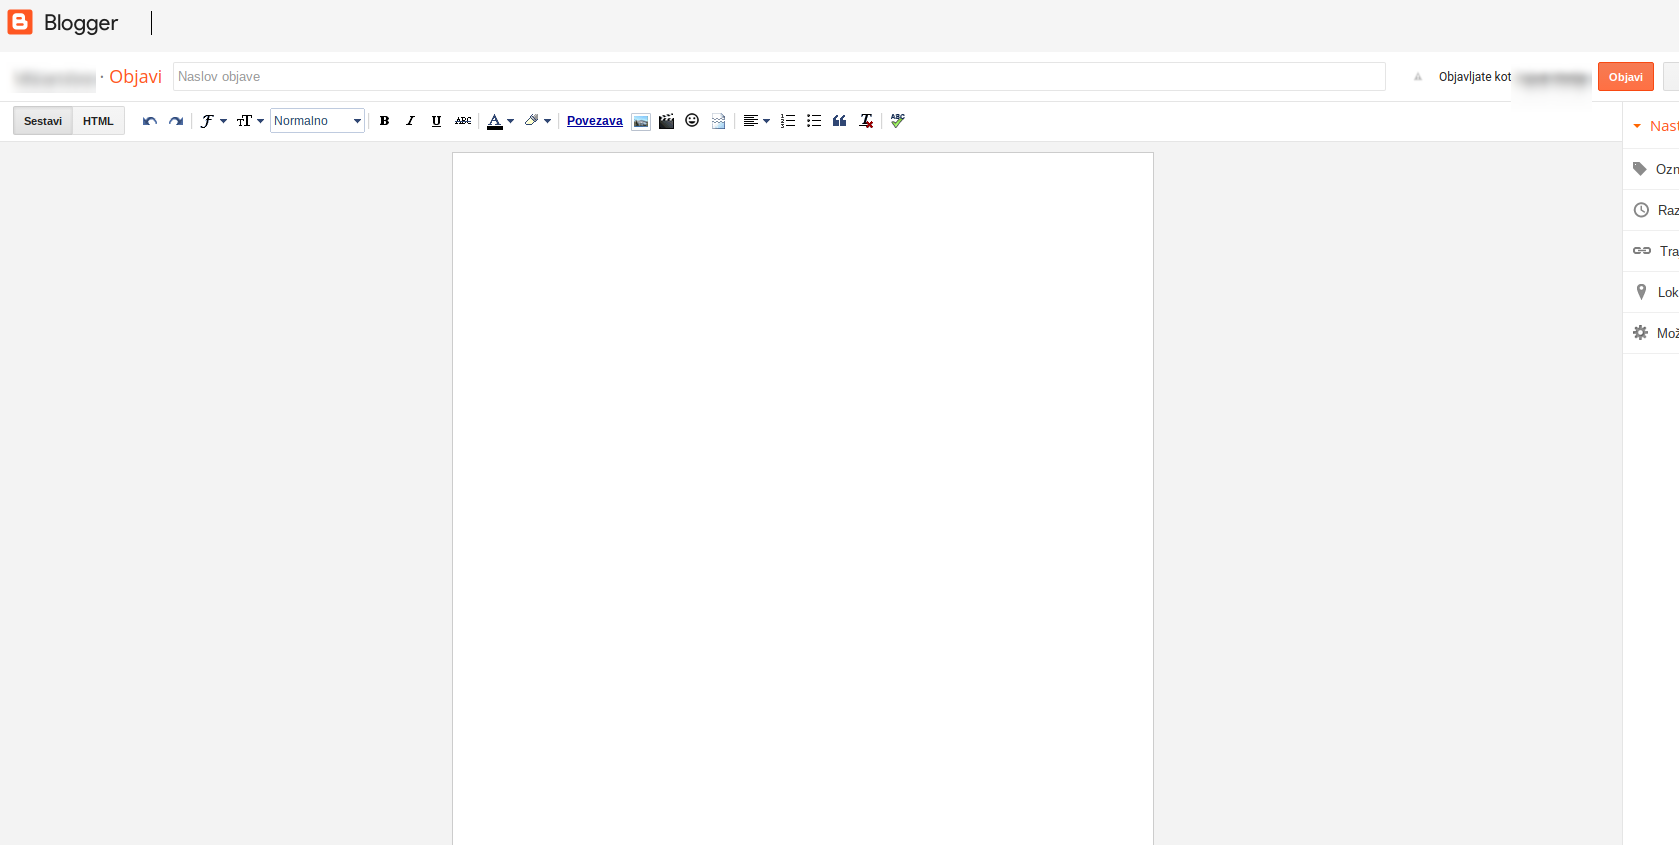Viewport: 1679px width, 845px height.
Task: Click the Blogger logo icon
Action: click(x=20, y=22)
